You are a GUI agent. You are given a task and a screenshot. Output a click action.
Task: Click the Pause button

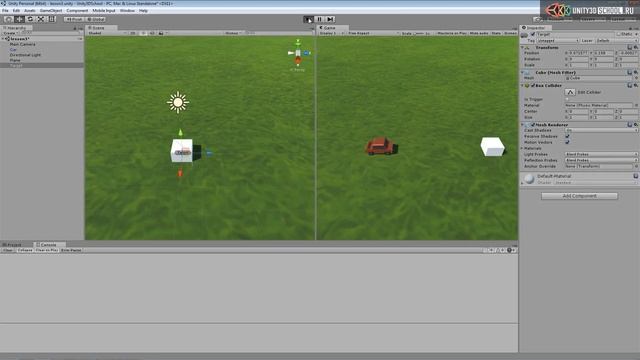pyautogui.click(x=319, y=19)
